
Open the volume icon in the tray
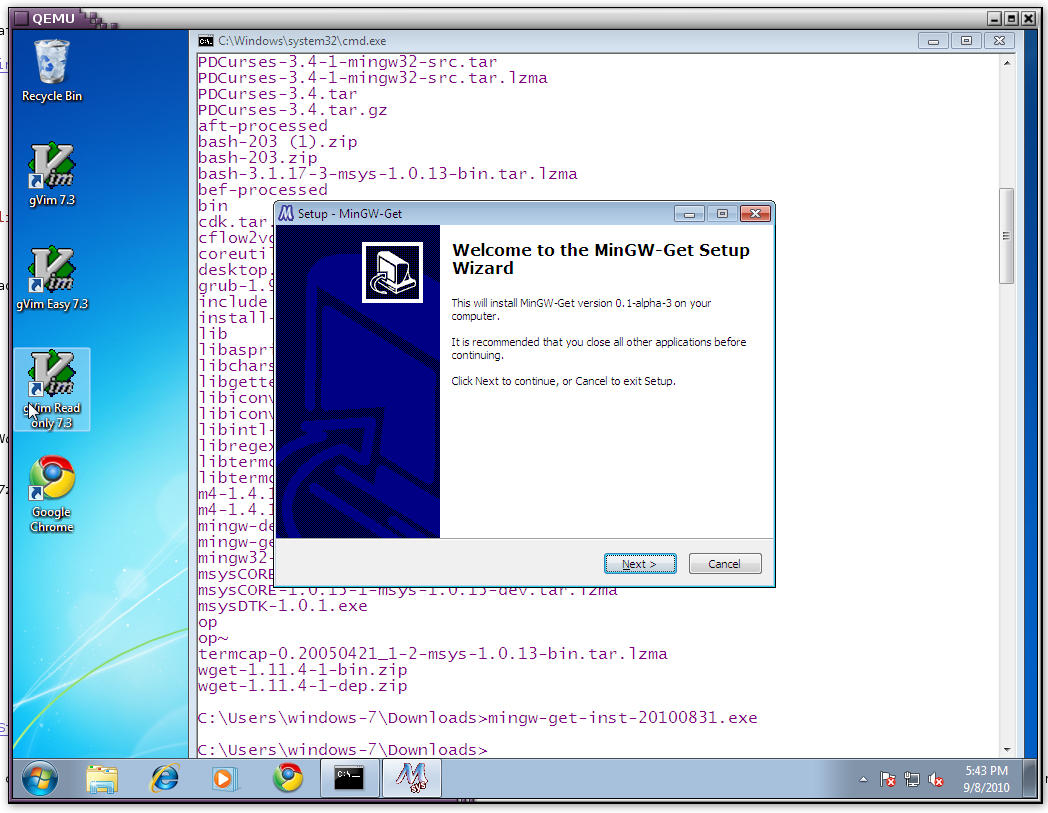point(937,779)
